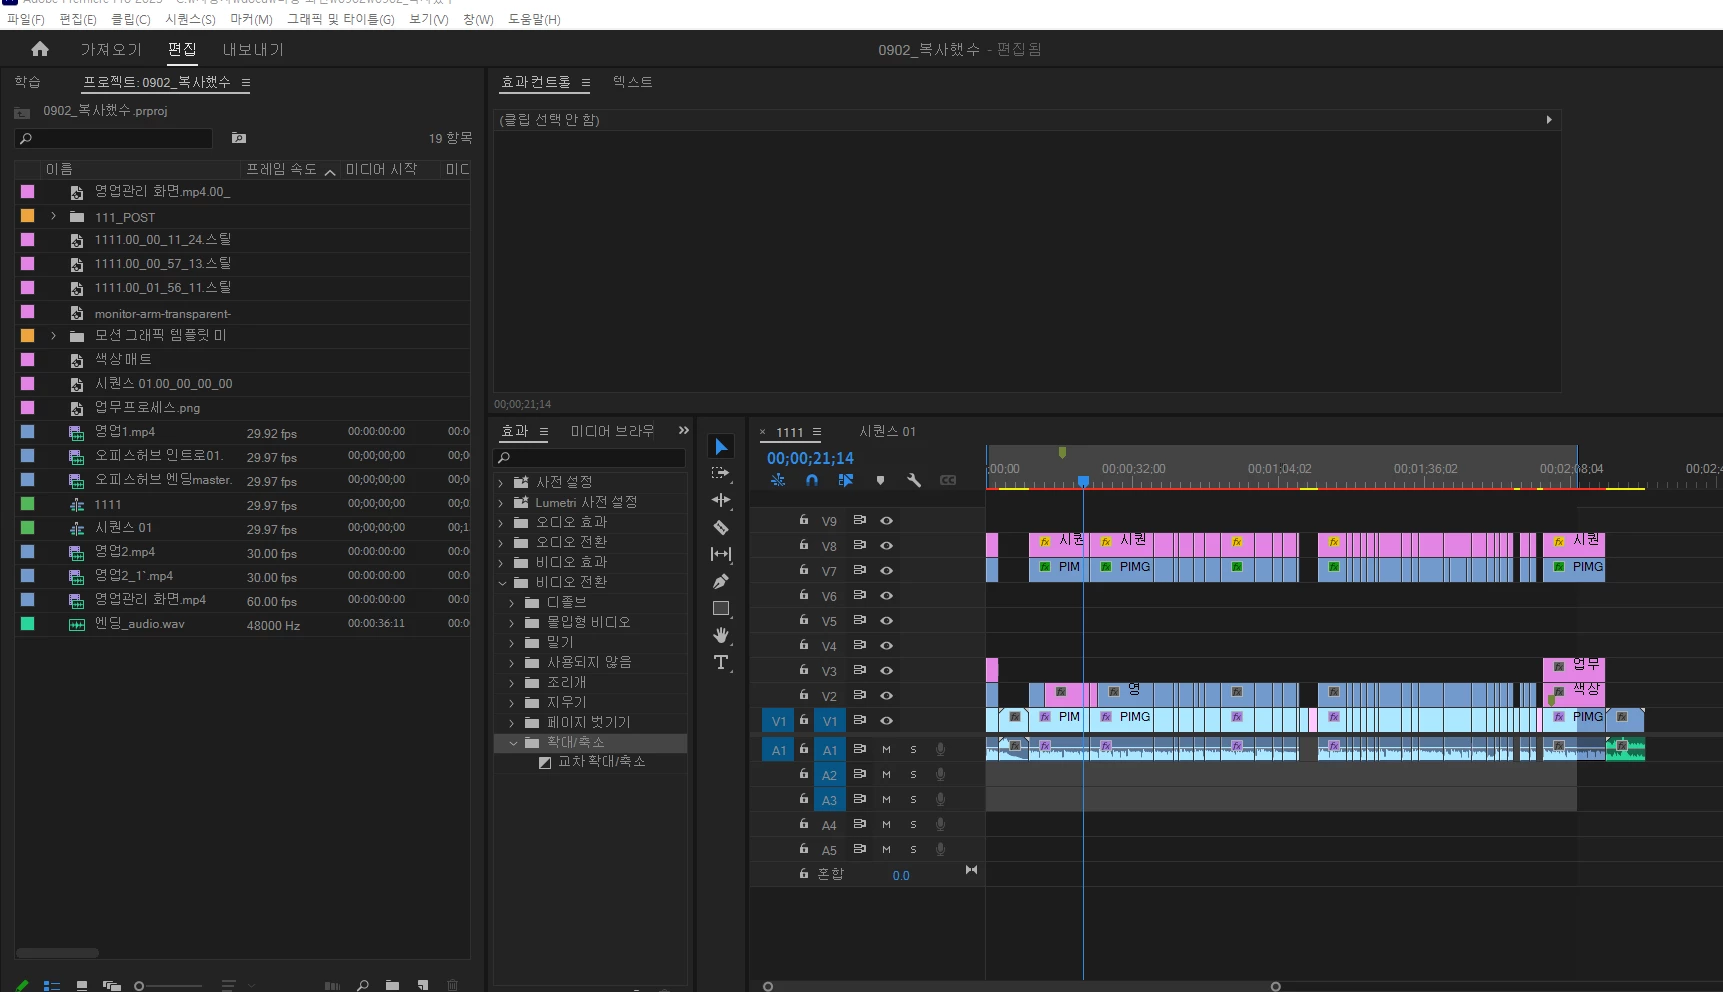Toggle insert sequences as nests option
Screen dimensions: 1723x992
coord(778,480)
